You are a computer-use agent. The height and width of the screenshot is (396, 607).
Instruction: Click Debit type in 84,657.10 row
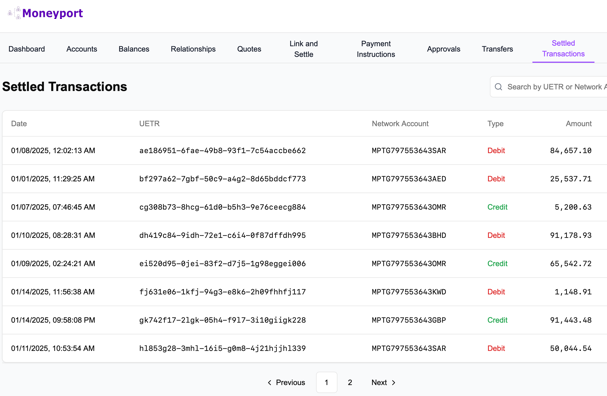point(496,151)
